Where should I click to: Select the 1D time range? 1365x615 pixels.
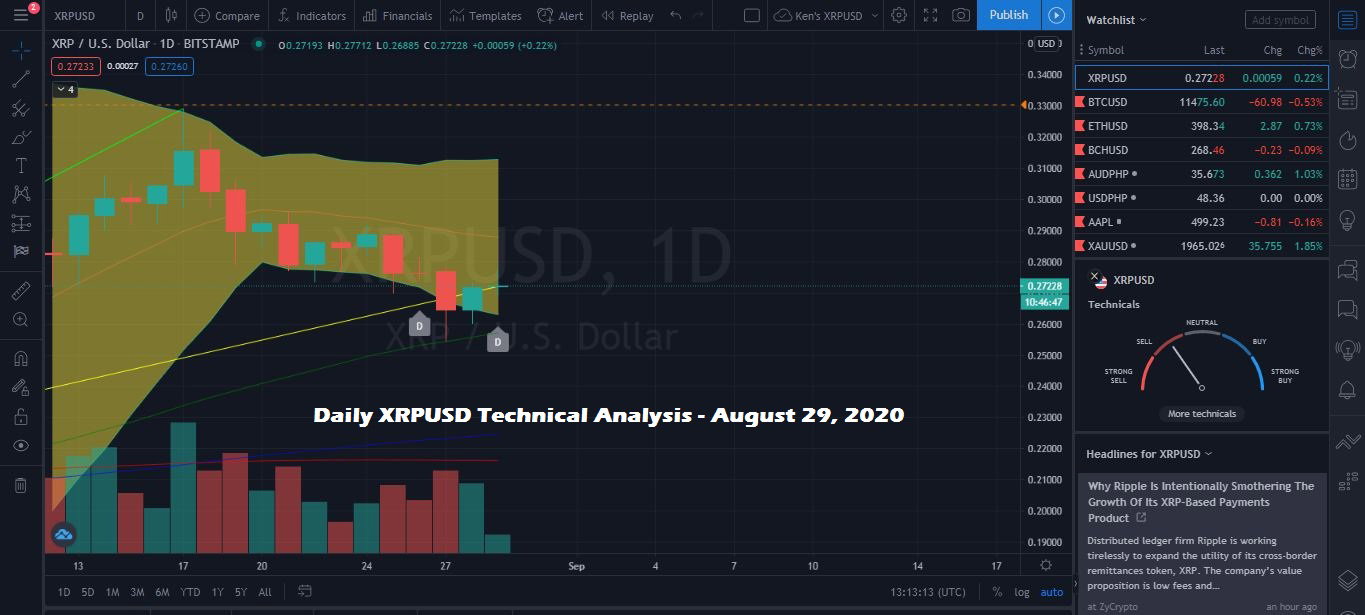click(x=64, y=592)
